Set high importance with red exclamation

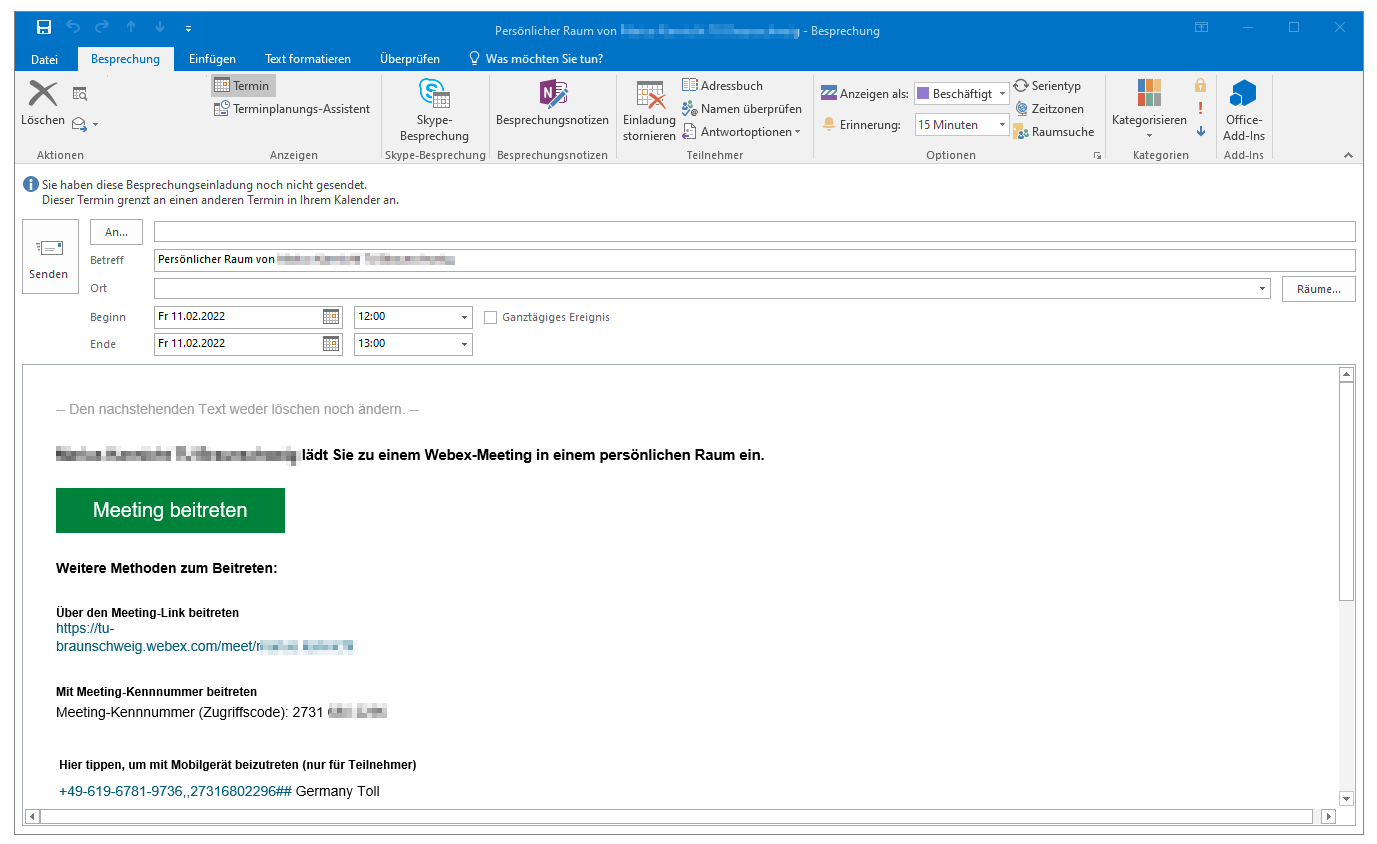1200,109
